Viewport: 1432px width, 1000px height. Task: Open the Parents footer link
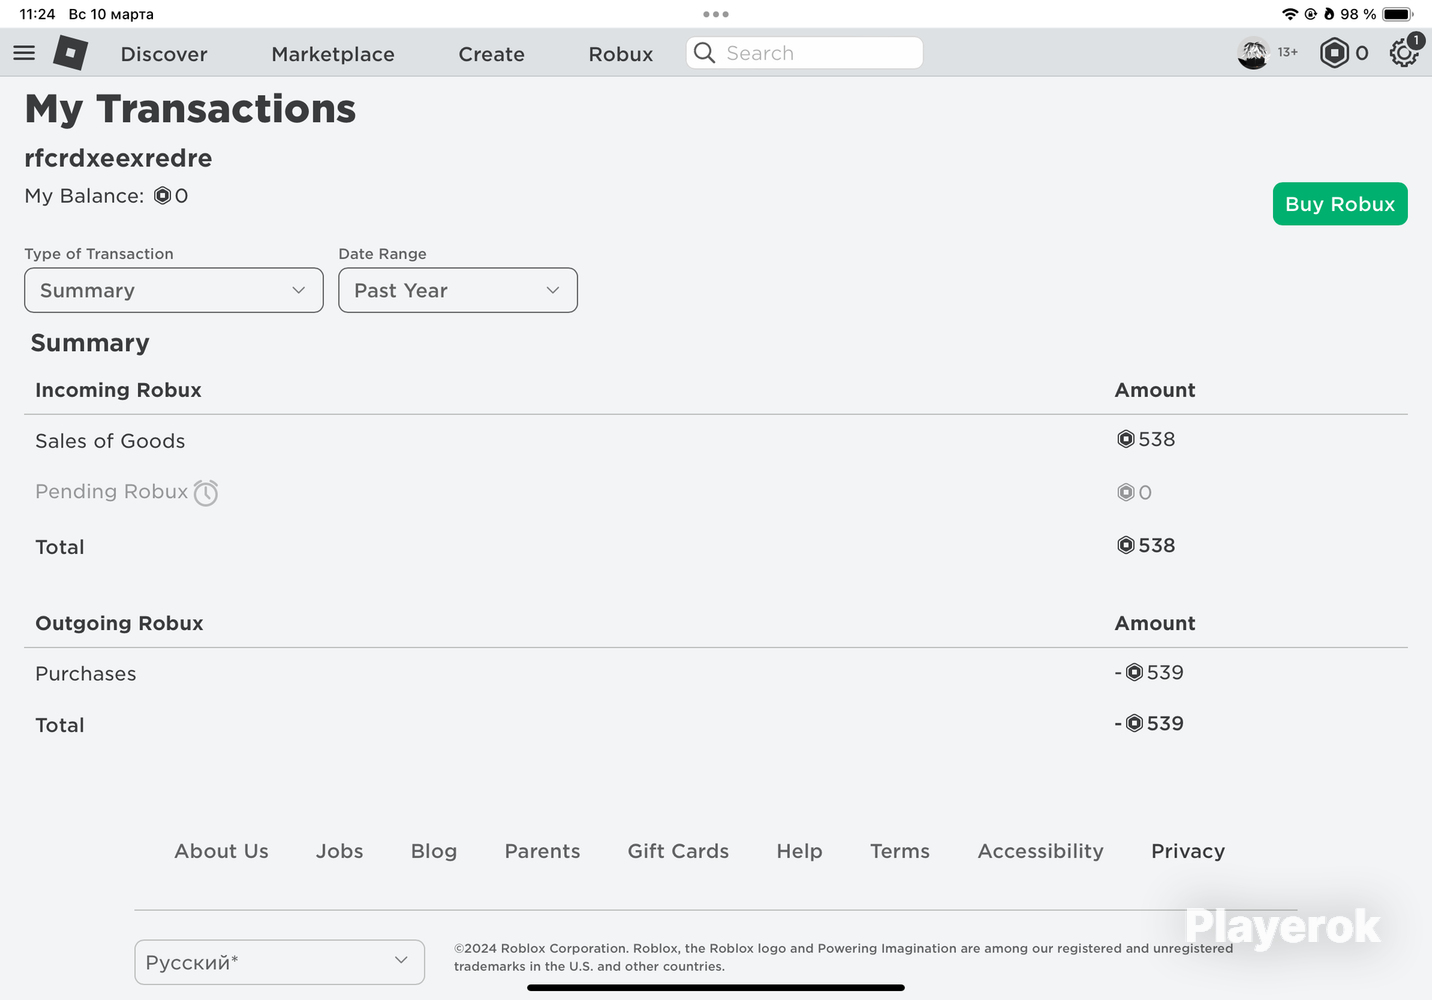coord(543,851)
